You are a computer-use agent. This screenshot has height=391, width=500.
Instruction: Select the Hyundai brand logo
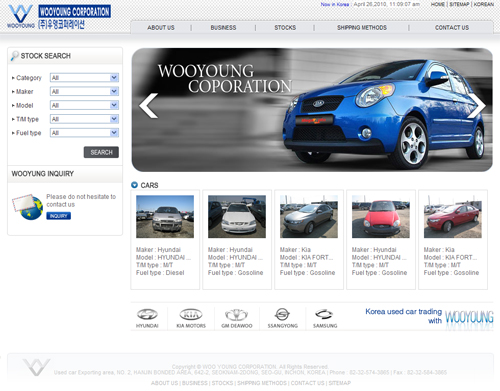(x=147, y=318)
